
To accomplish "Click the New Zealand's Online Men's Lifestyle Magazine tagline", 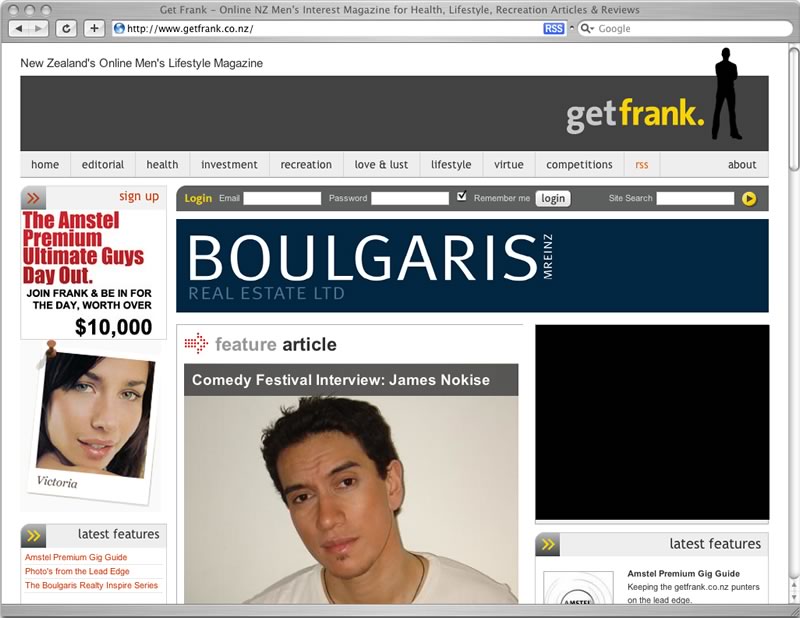I will point(142,63).
